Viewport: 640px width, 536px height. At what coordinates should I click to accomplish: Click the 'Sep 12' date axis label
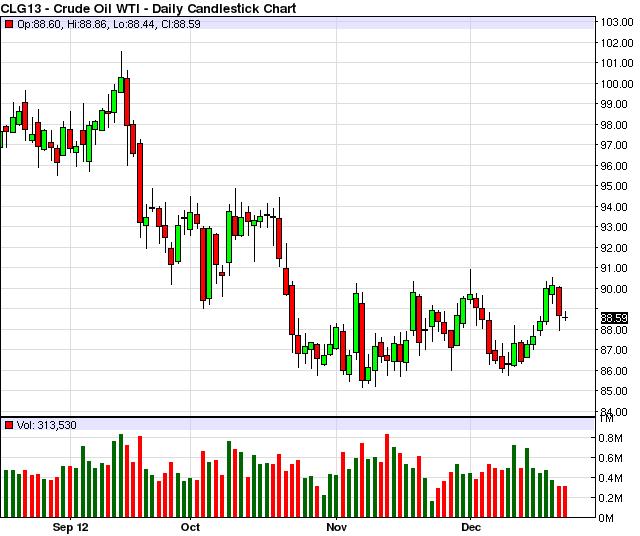point(70,527)
